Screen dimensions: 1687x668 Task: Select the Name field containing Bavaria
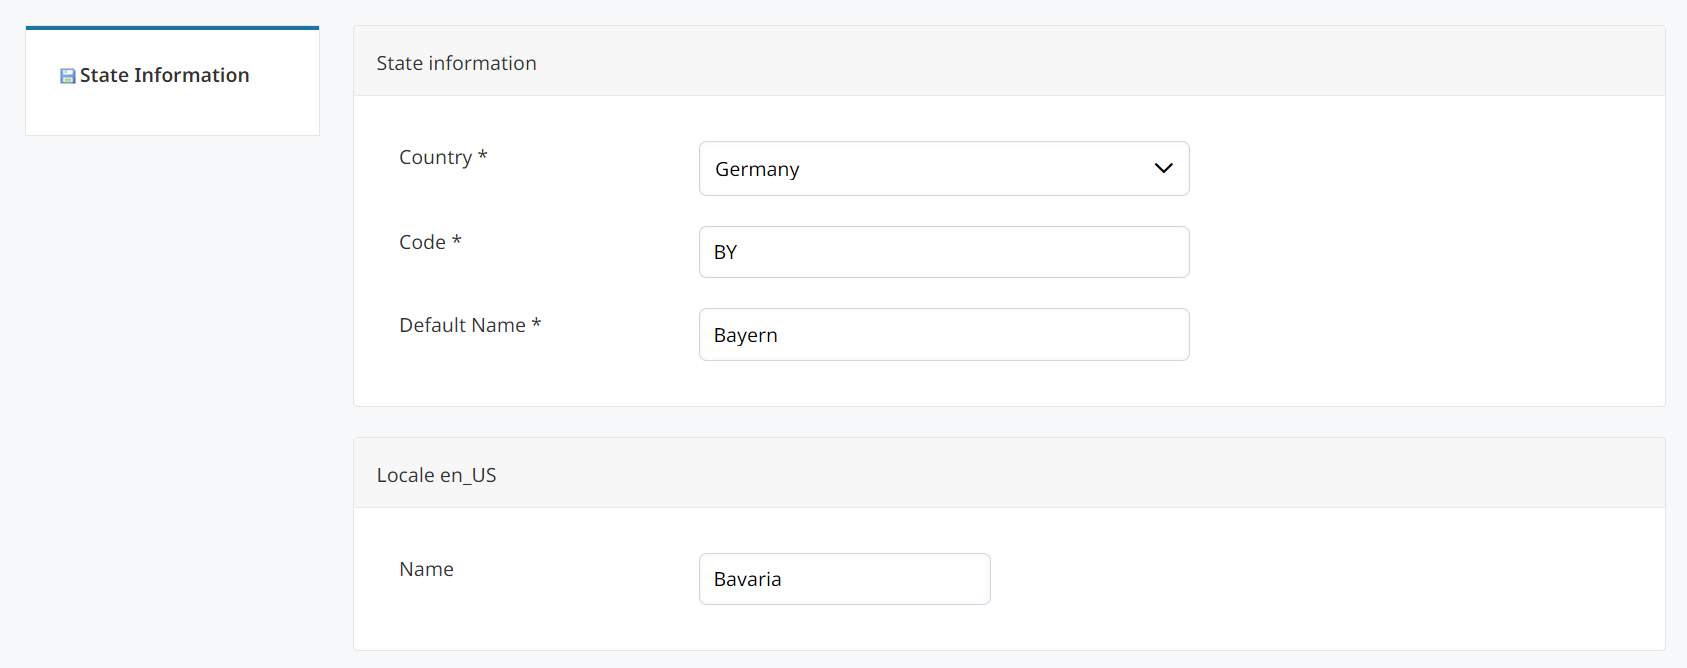(844, 579)
